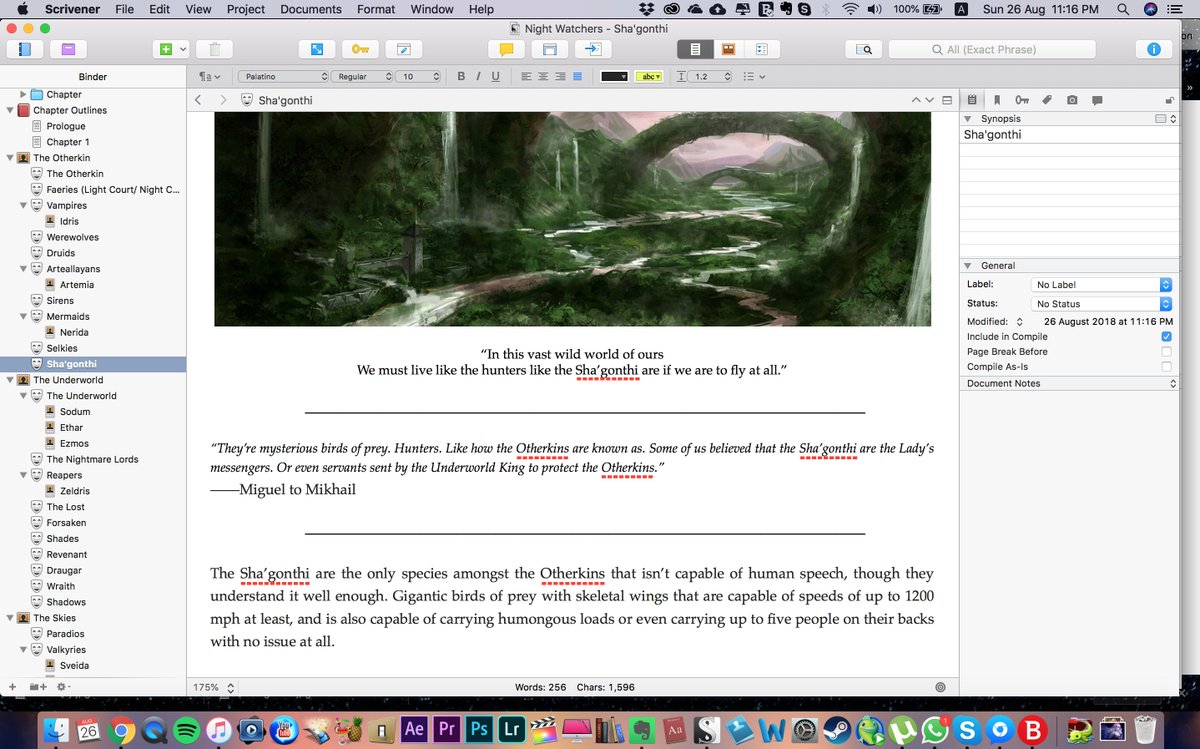Image resolution: width=1200 pixels, height=749 pixels.
Task: Open the Format menu
Action: (x=376, y=9)
